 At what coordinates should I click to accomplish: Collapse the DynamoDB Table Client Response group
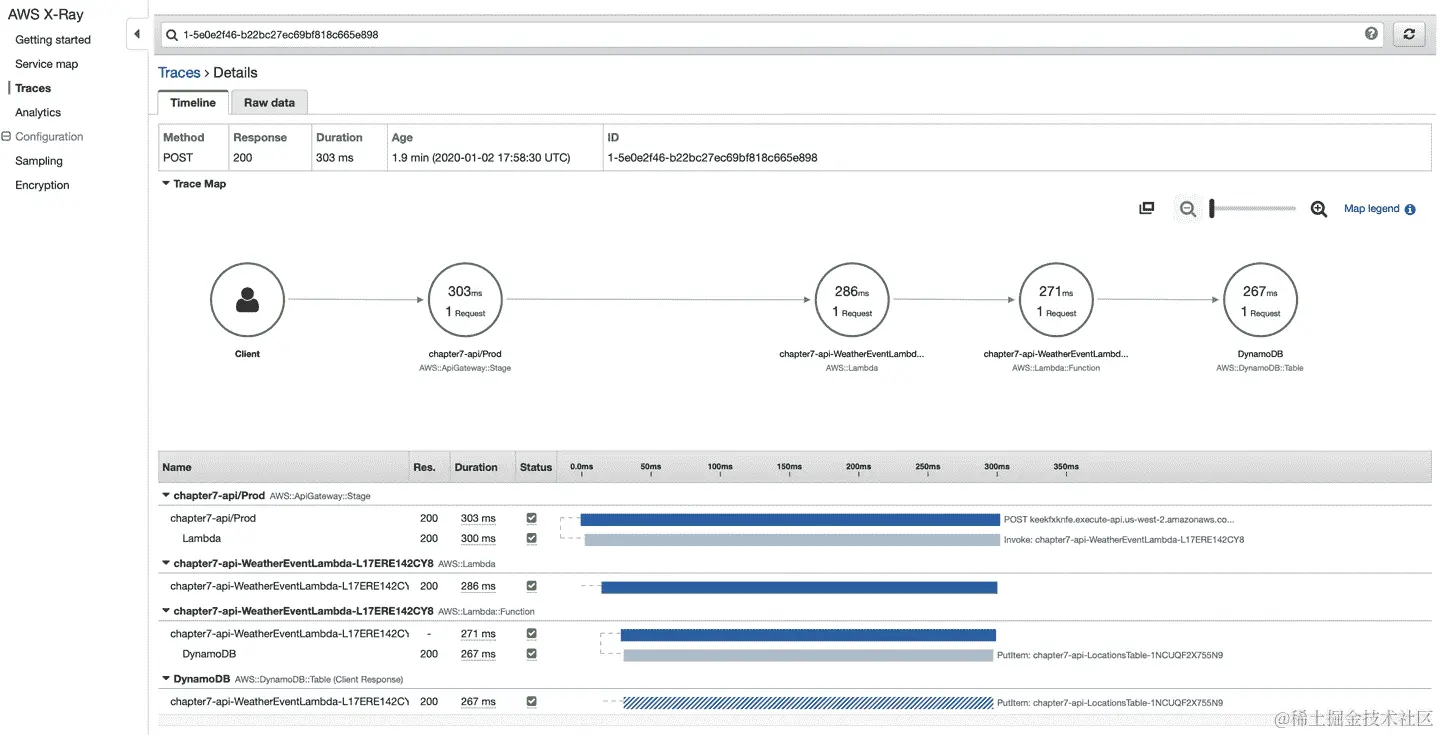pyautogui.click(x=166, y=679)
